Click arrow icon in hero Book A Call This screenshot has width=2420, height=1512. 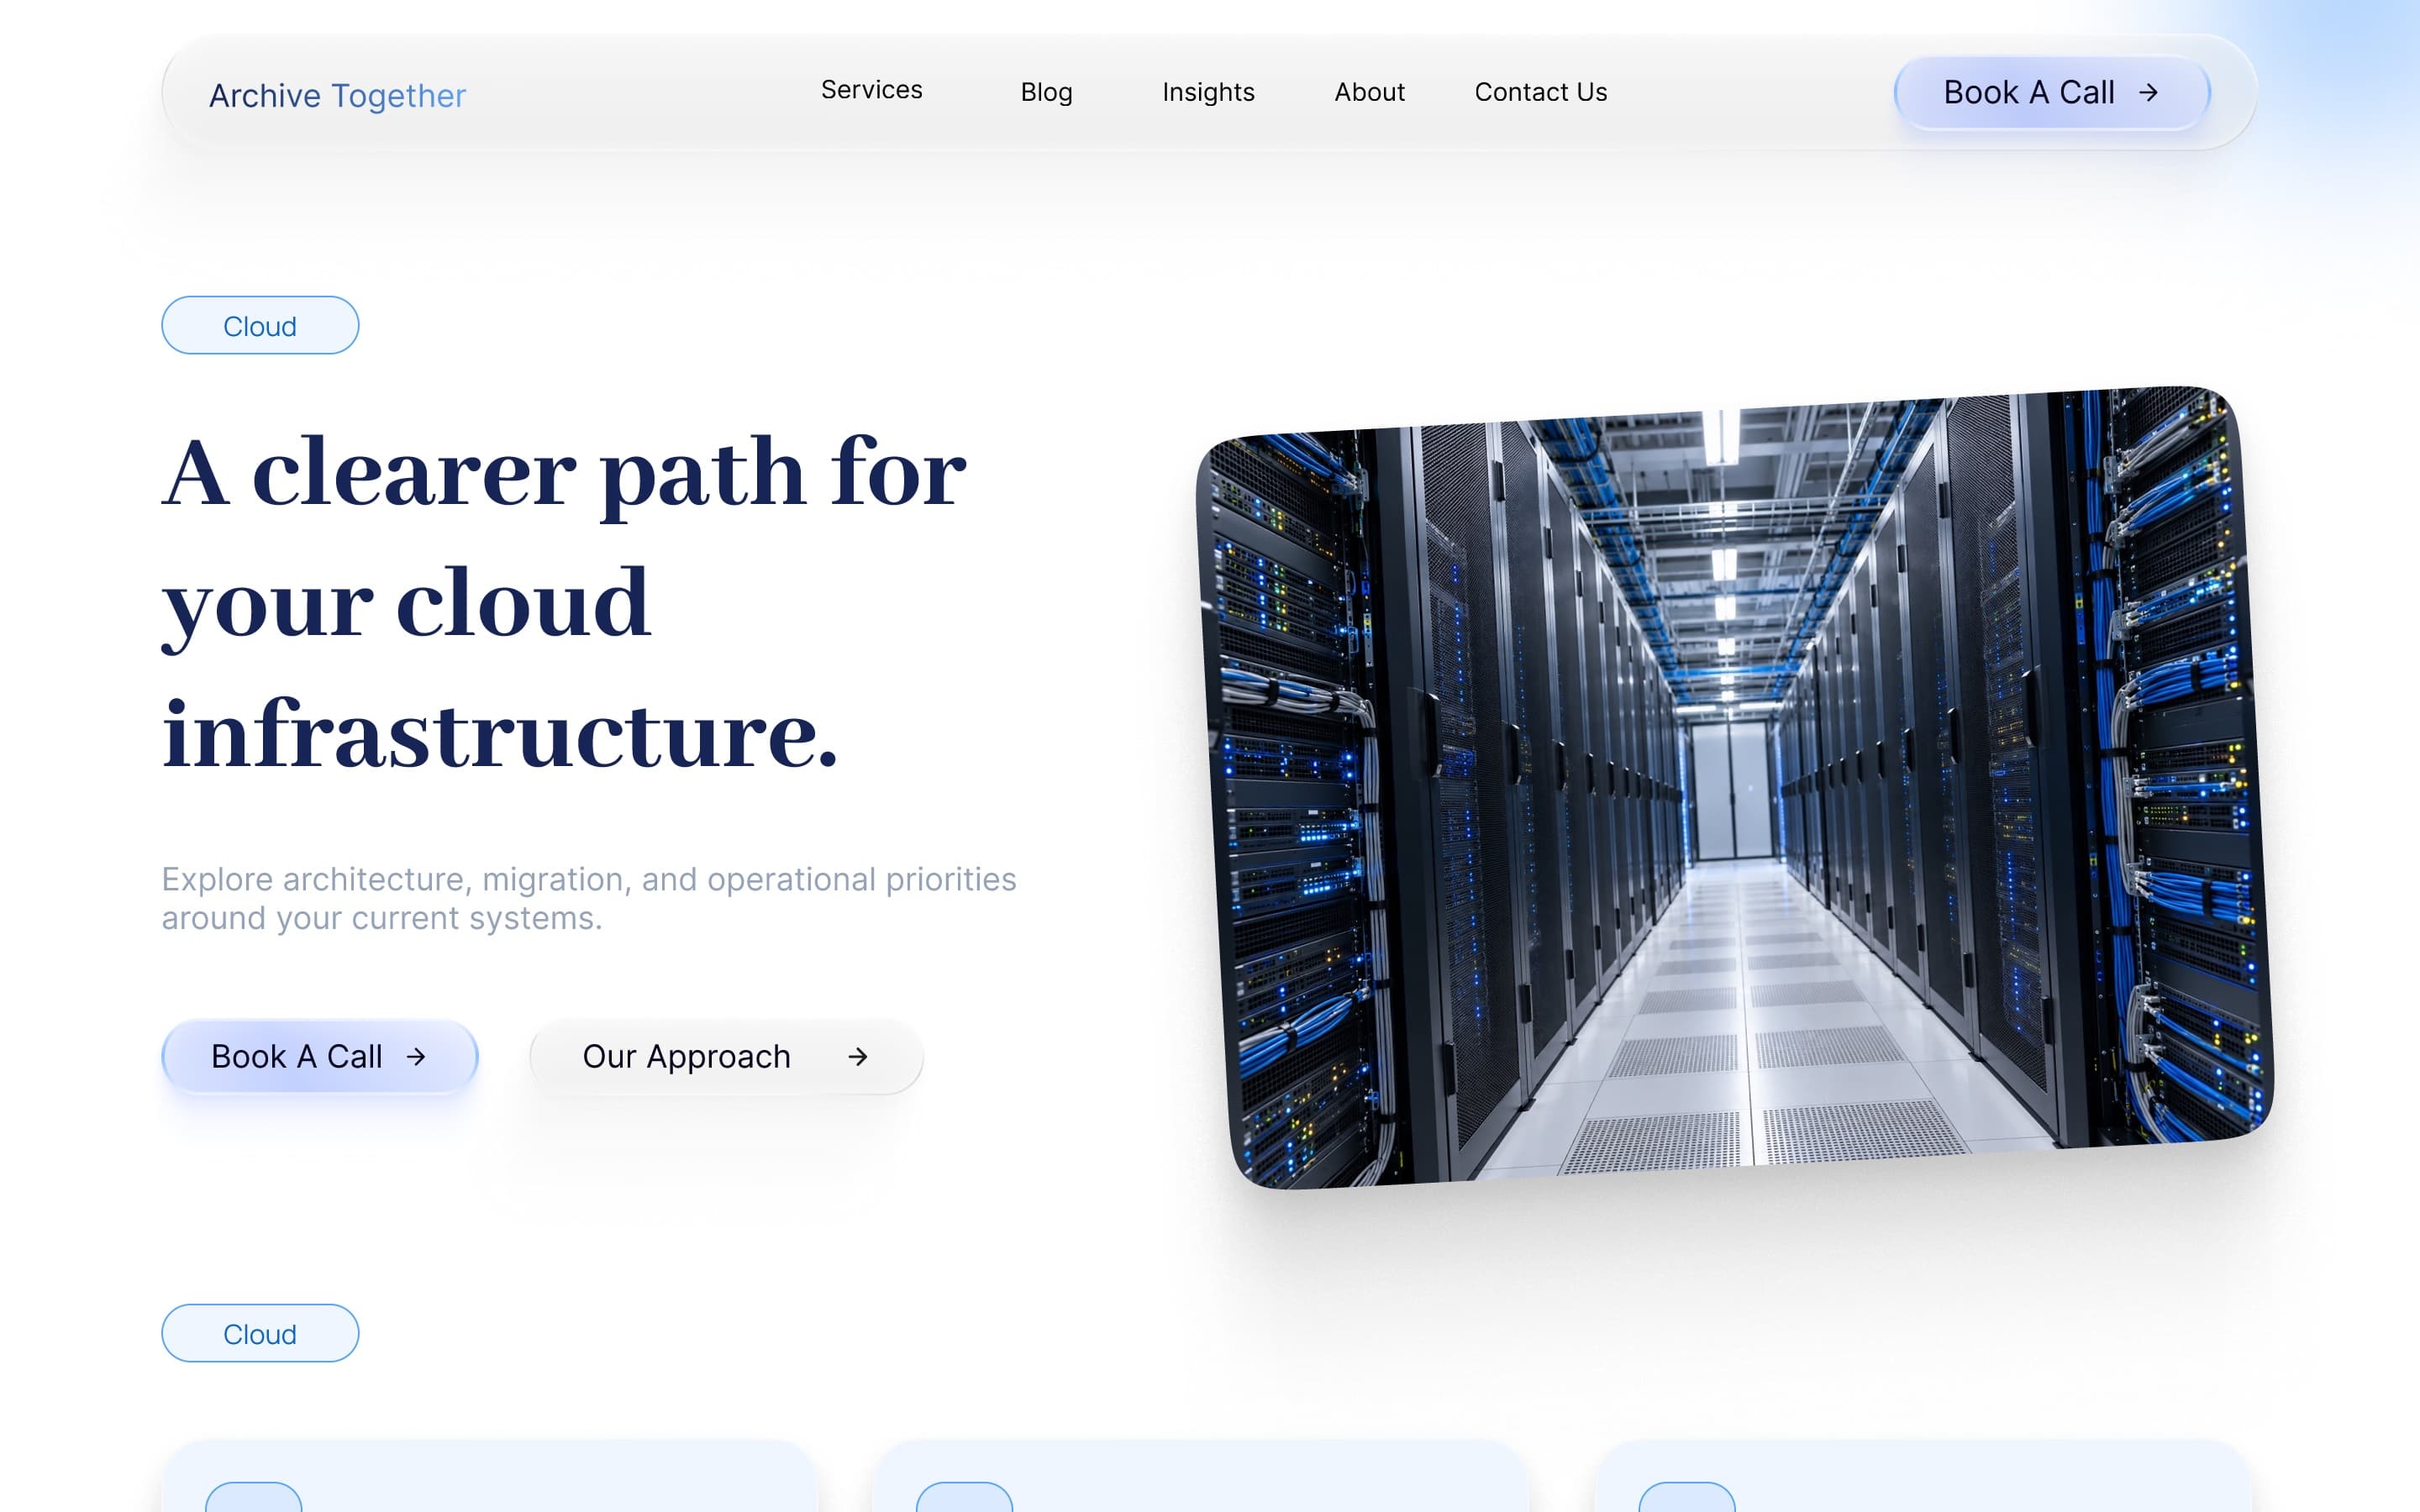(416, 1056)
